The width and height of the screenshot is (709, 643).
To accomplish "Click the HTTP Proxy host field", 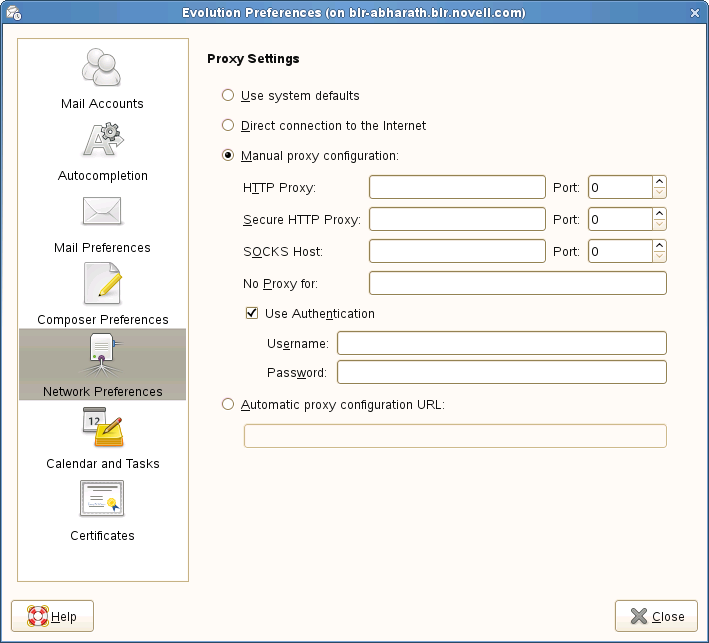I will click(x=457, y=187).
